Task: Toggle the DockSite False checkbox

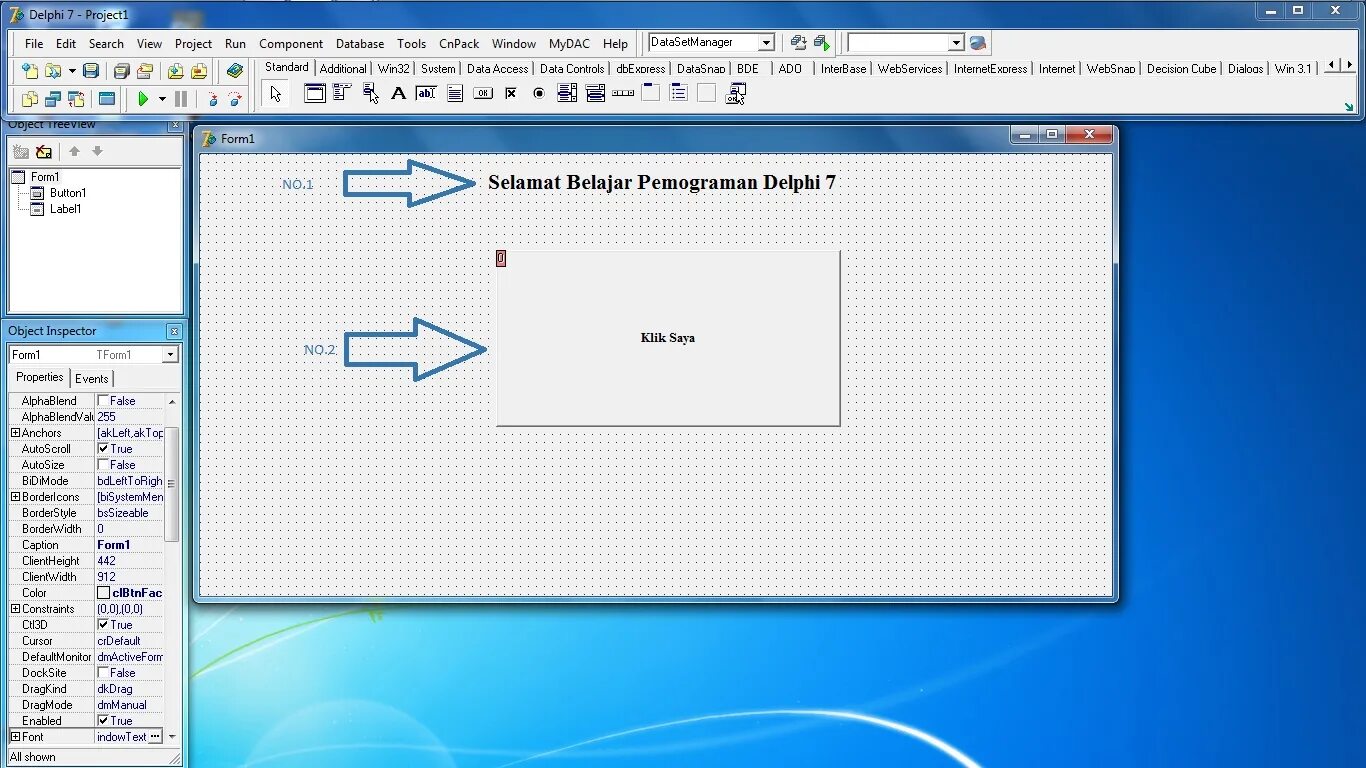Action: click(x=103, y=673)
